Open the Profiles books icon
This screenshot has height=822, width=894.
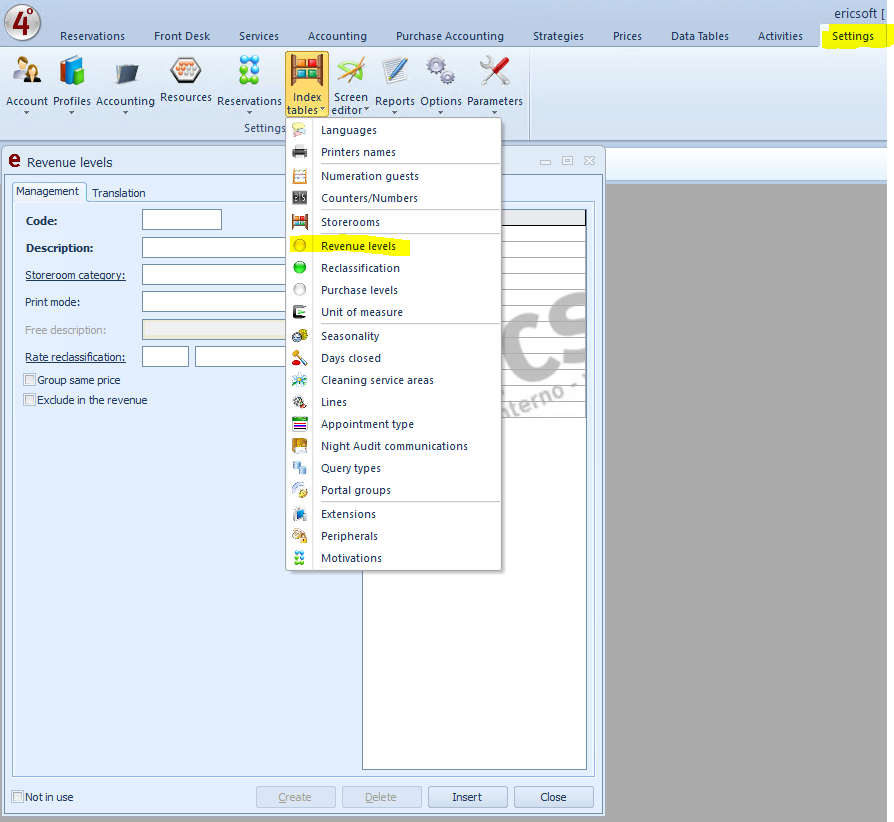pyautogui.click(x=72, y=71)
